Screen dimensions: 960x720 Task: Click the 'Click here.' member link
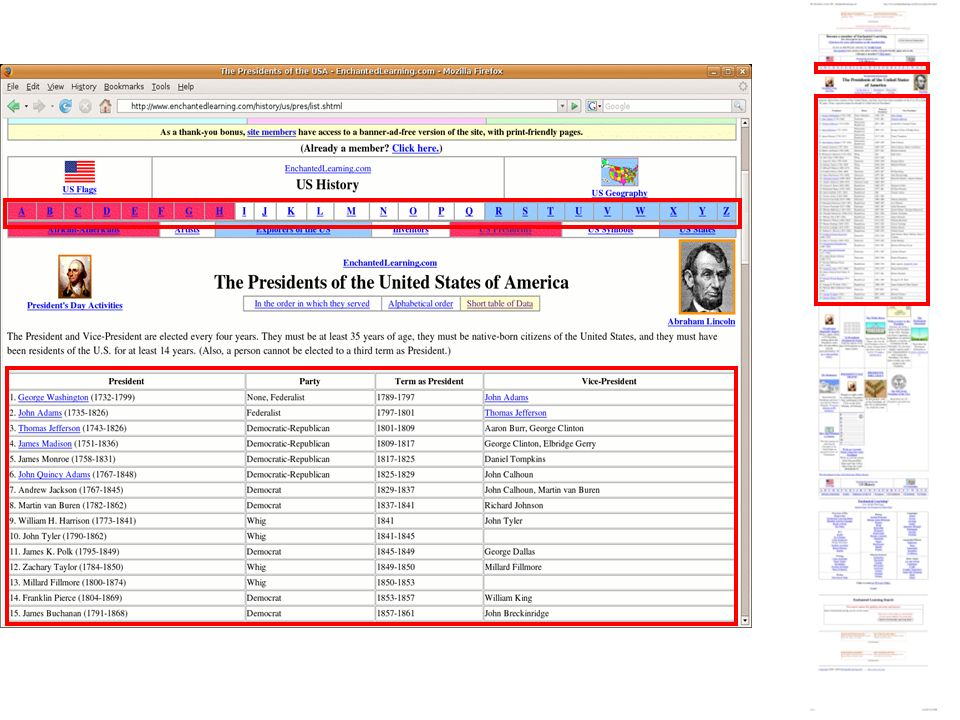415,148
